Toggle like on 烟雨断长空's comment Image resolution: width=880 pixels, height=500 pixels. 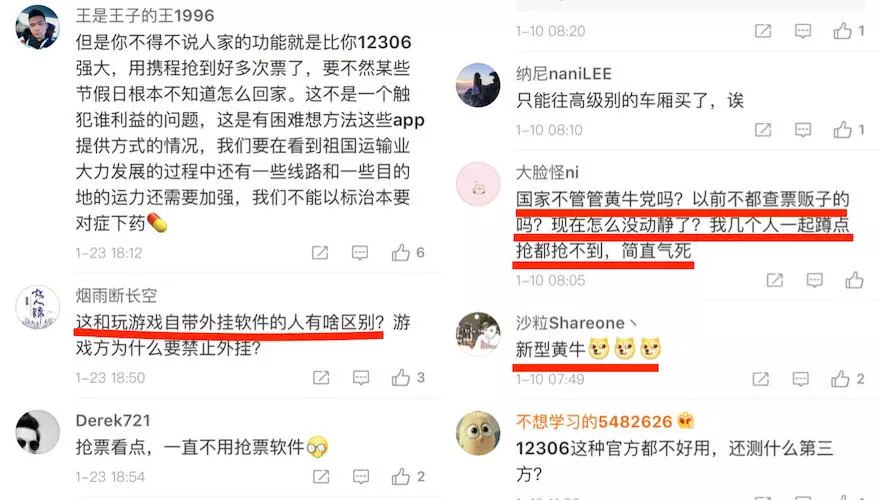point(401,378)
